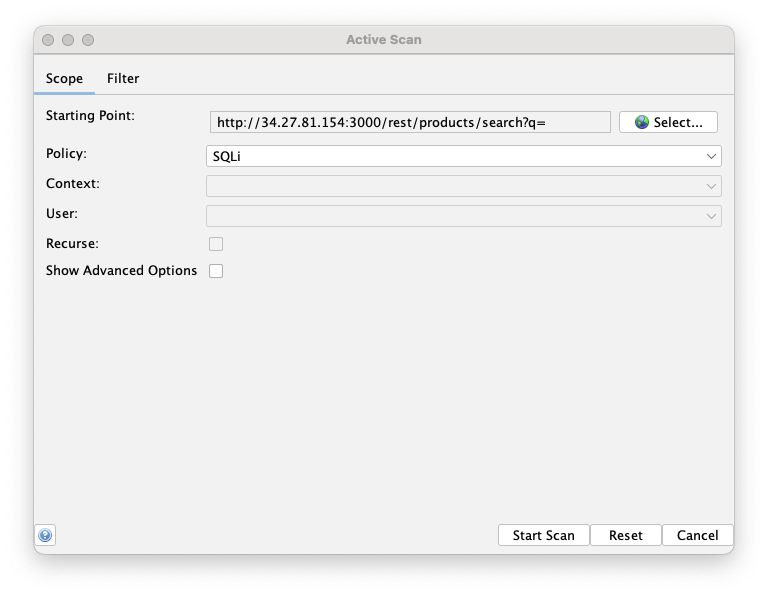Click the globe Select... button
The width and height of the screenshot is (768, 596).
[668, 122]
